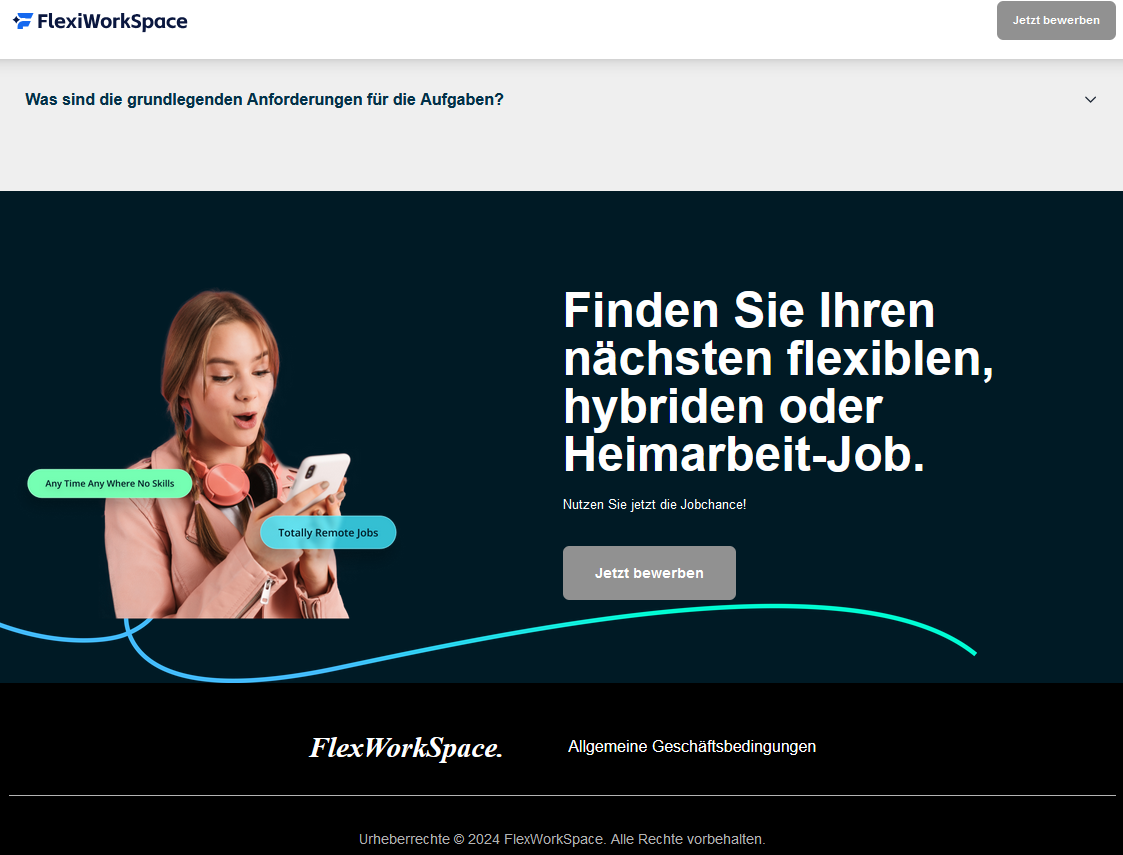Screen dimensions: 1123x855
Task: Click the FlexiWorkSpace logo in the header
Action: (x=100, y=21)
